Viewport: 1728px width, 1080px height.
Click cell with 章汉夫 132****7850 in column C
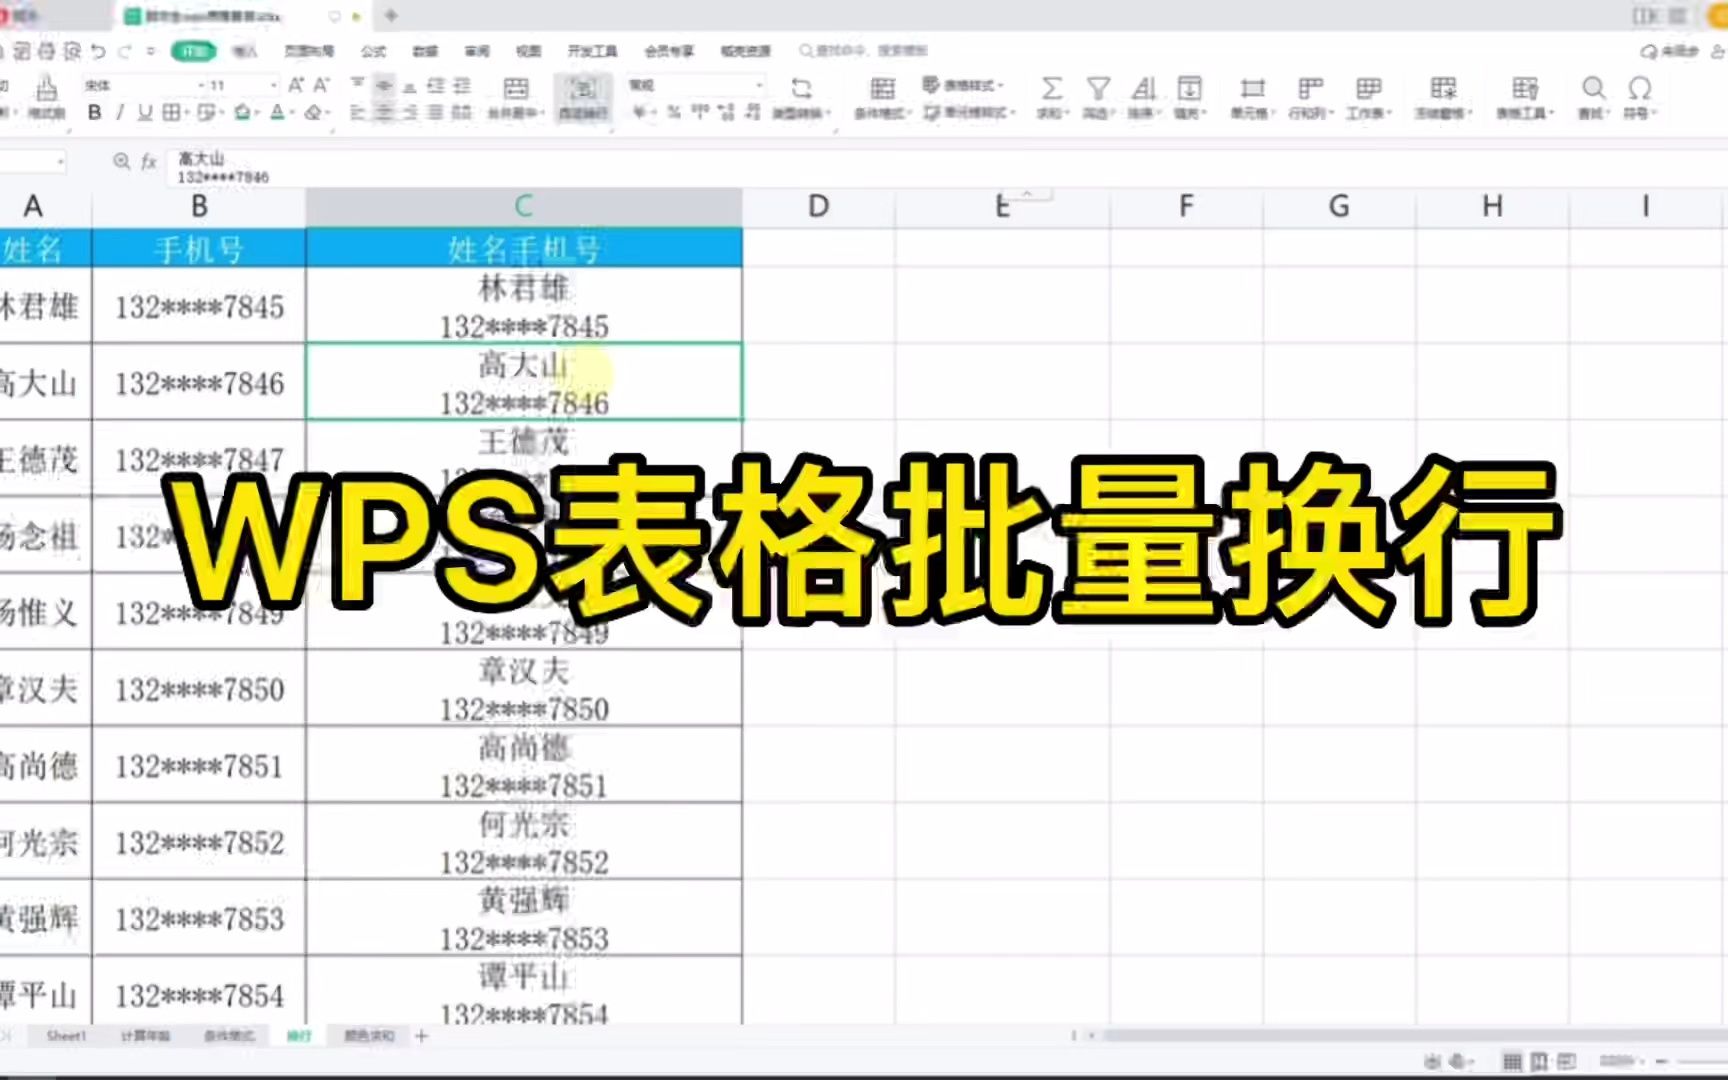(x=524, y=689)
